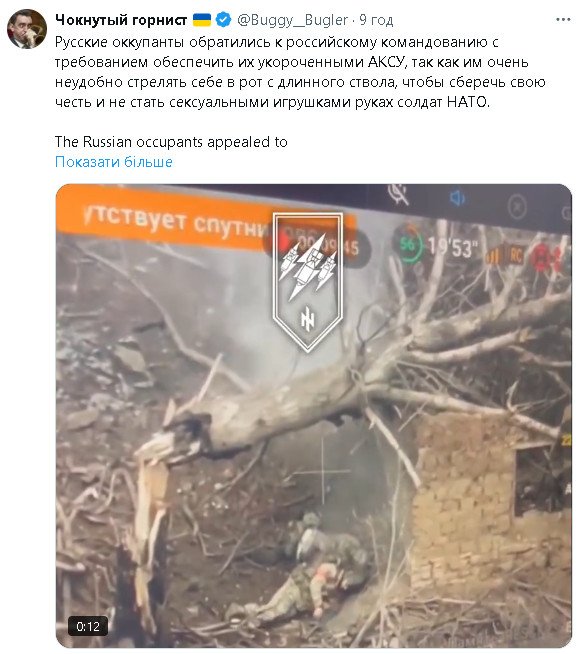Click the author's profile avatar photo
This screenshot has height=654, width=584.
(27, 29)
